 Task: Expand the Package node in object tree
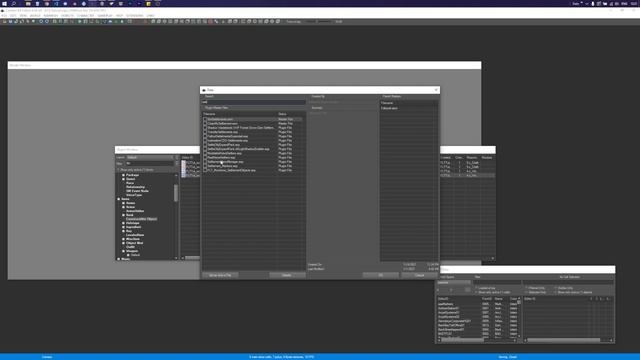tap(123, 175)
